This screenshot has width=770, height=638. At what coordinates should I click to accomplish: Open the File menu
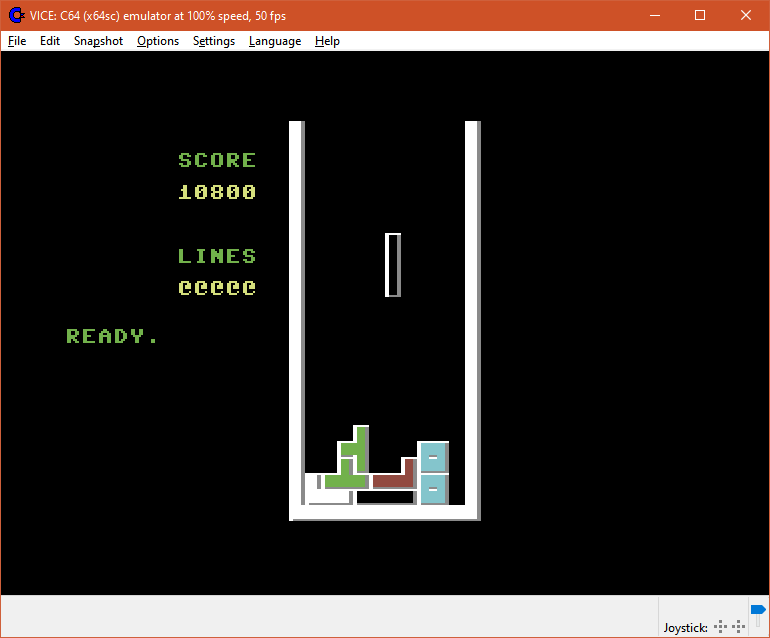pos(17,41)
